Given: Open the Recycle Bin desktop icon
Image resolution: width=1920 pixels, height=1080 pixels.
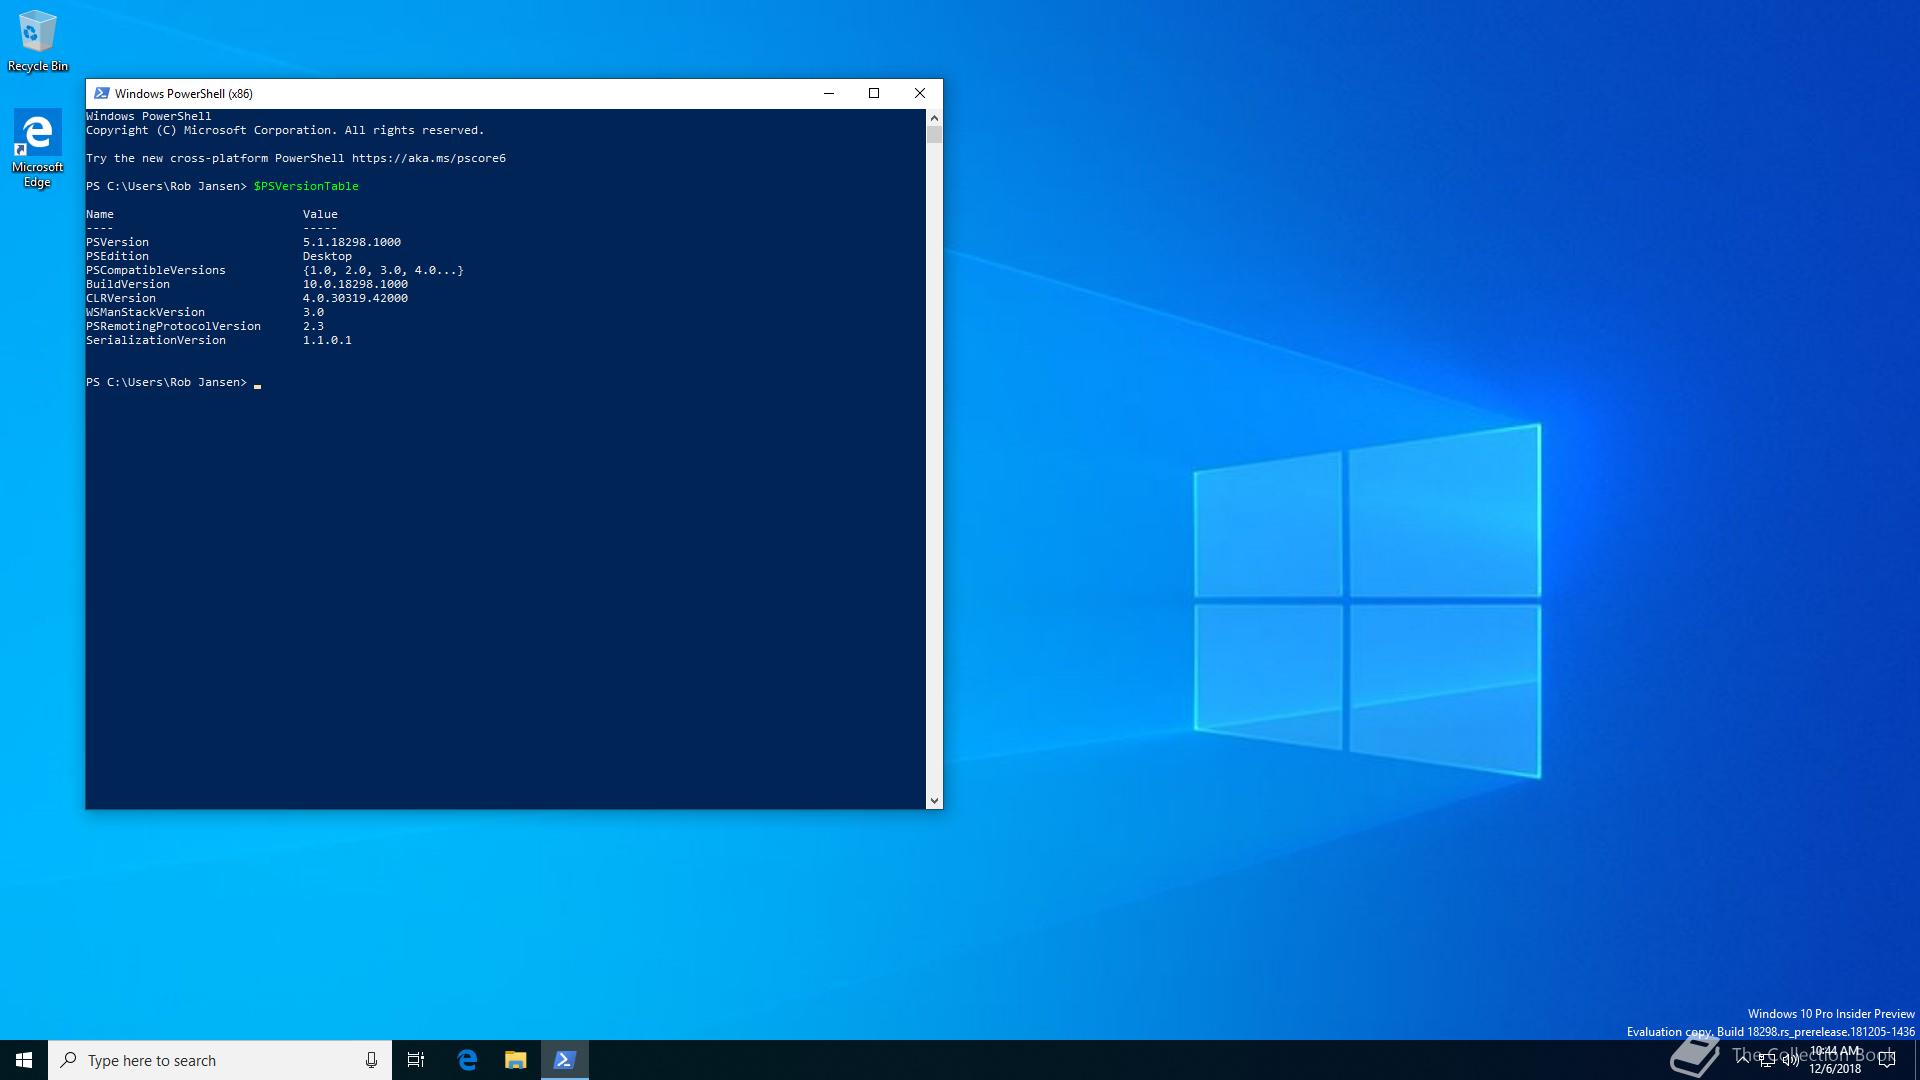Looking at the screenshot, I should pos(37,41).
